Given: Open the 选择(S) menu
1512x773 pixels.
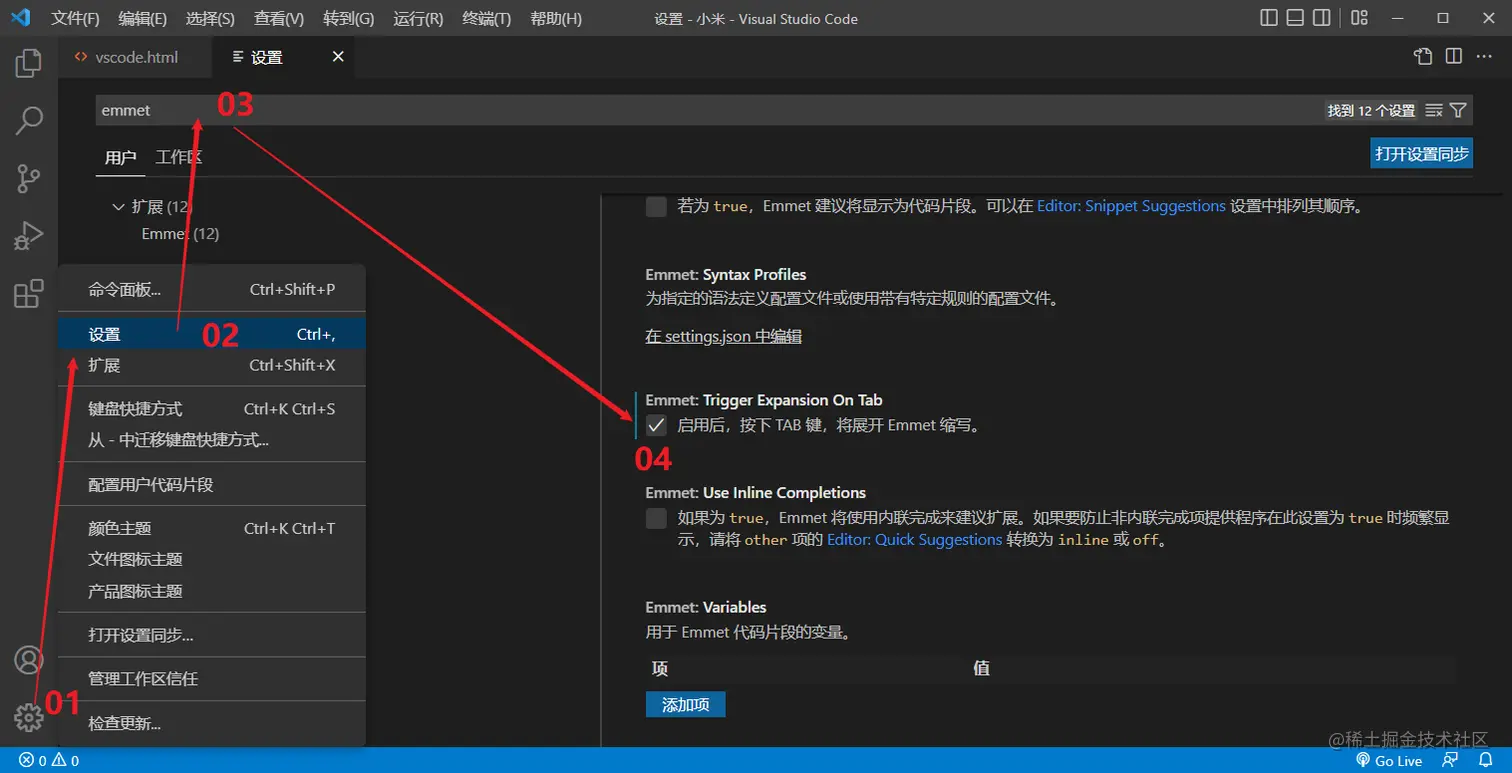Looking at the screenshot, I should [x=210, y=19].
